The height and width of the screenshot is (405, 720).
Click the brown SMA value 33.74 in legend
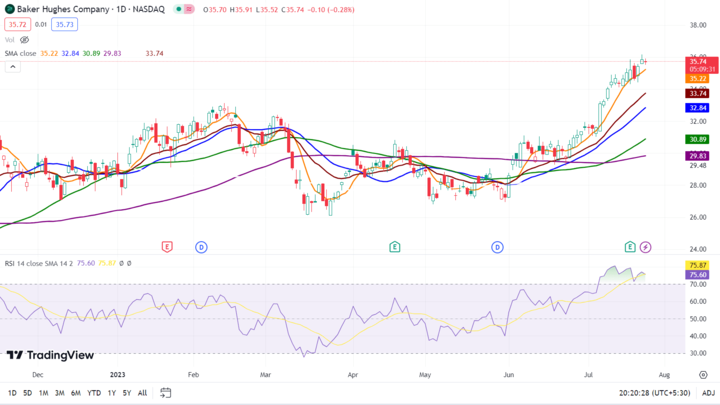pos(154,54)
